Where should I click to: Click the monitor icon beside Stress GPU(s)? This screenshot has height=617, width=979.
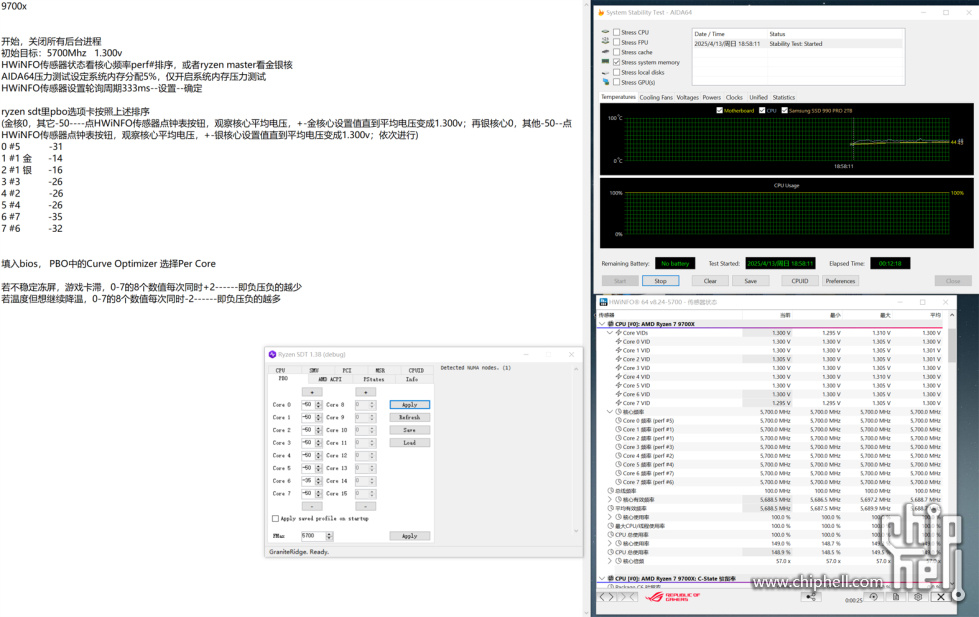605,82
